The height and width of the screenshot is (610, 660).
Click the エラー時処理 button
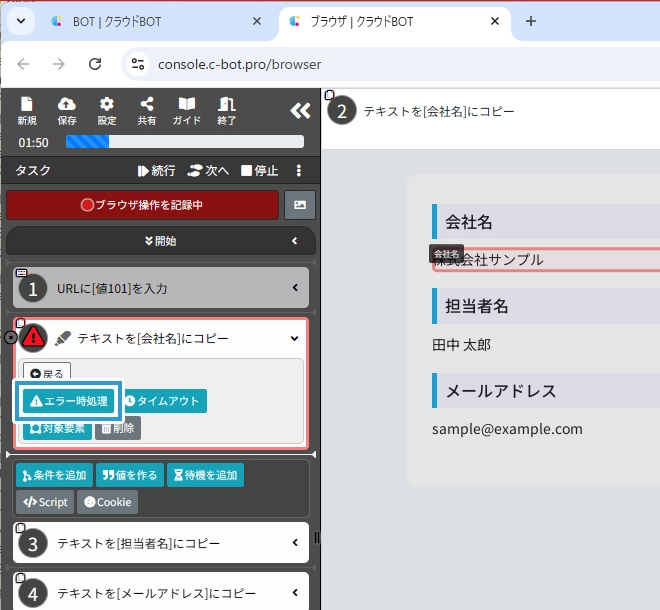point(68,401)
